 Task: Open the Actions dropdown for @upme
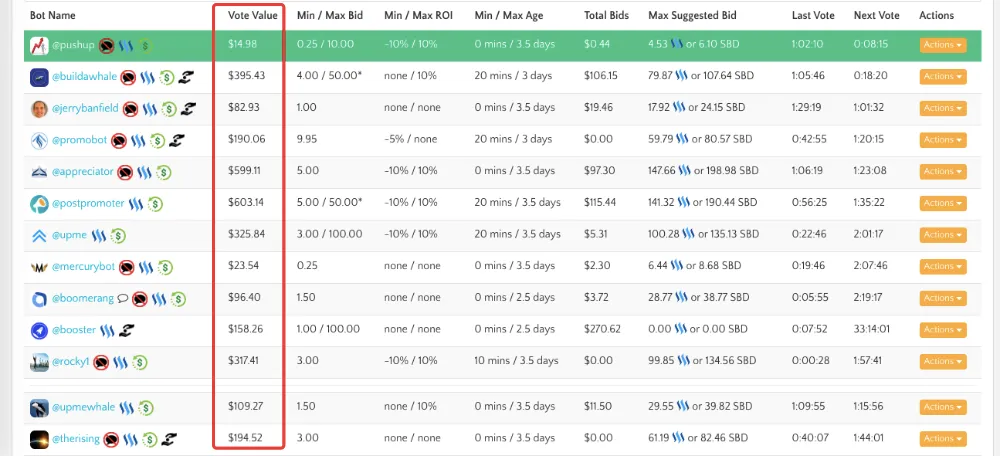coord(943,235)
